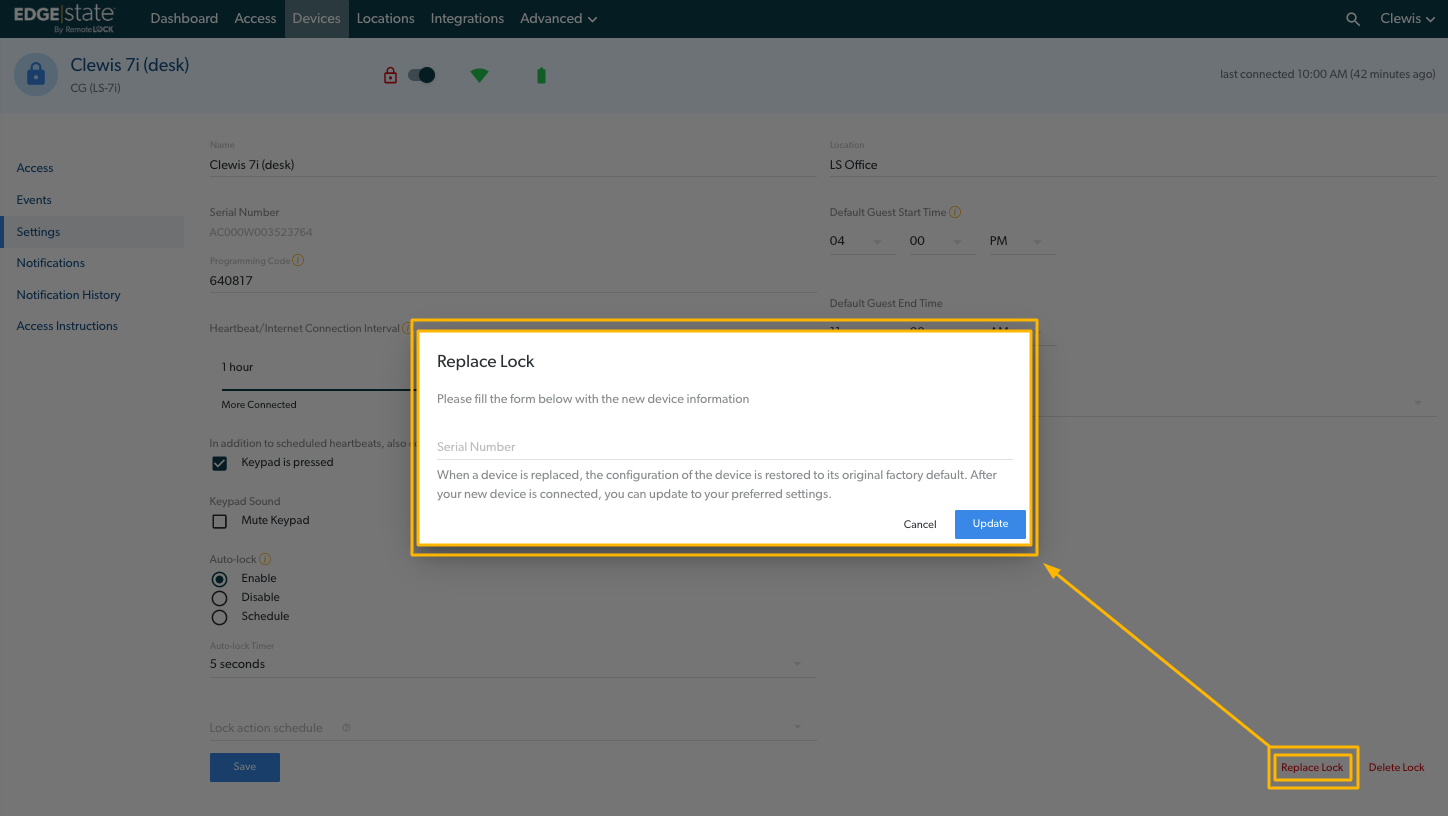Click the CG (LS-7i) model text

tap(96, 88)
